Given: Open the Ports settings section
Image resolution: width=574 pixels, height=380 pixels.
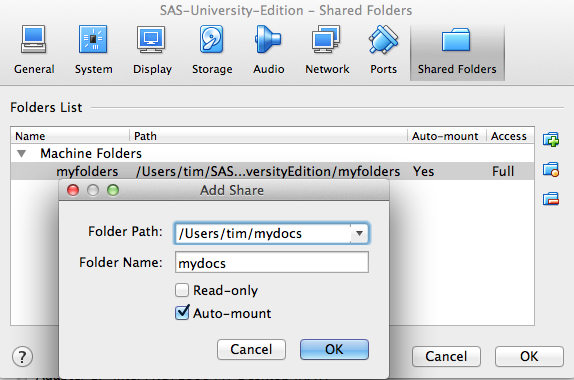Looking at the screenshot, I should click(x=383, y=50).
